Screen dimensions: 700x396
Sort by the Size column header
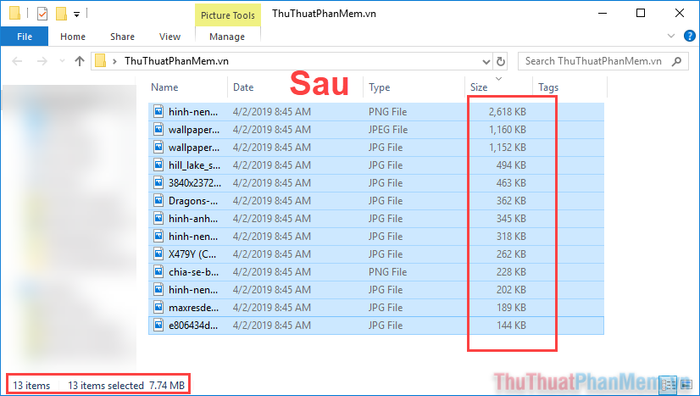click(x=479, y=88)
